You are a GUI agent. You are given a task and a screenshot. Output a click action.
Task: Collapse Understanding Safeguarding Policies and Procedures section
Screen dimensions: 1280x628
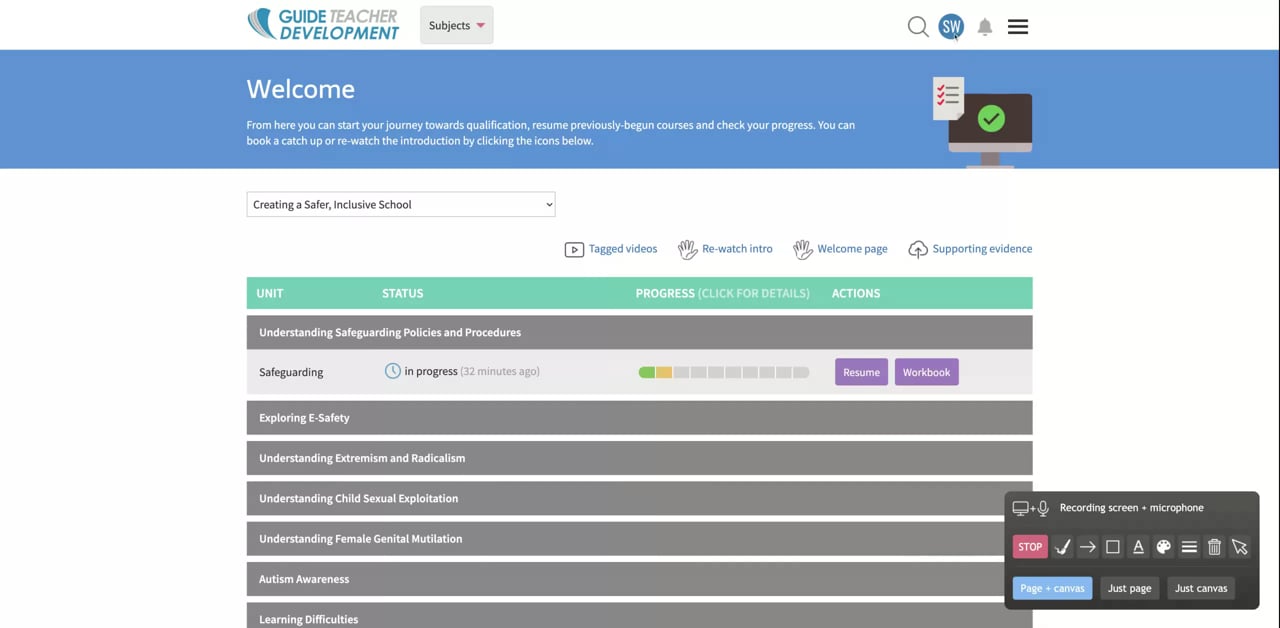pos(639,332)
